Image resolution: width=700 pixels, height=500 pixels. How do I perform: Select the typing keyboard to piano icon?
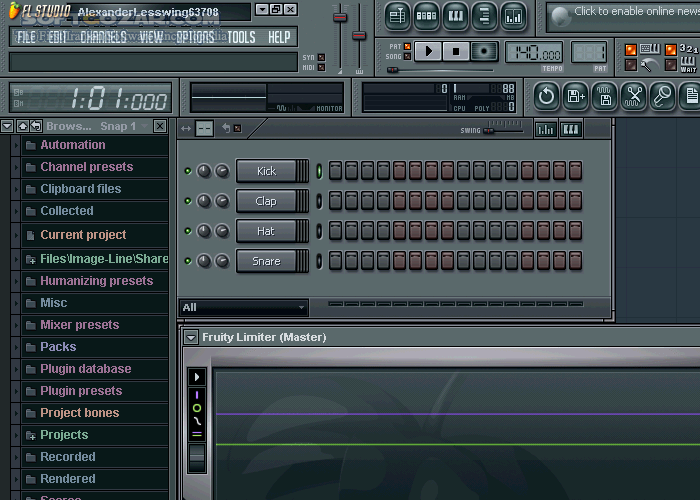[650, 49]
